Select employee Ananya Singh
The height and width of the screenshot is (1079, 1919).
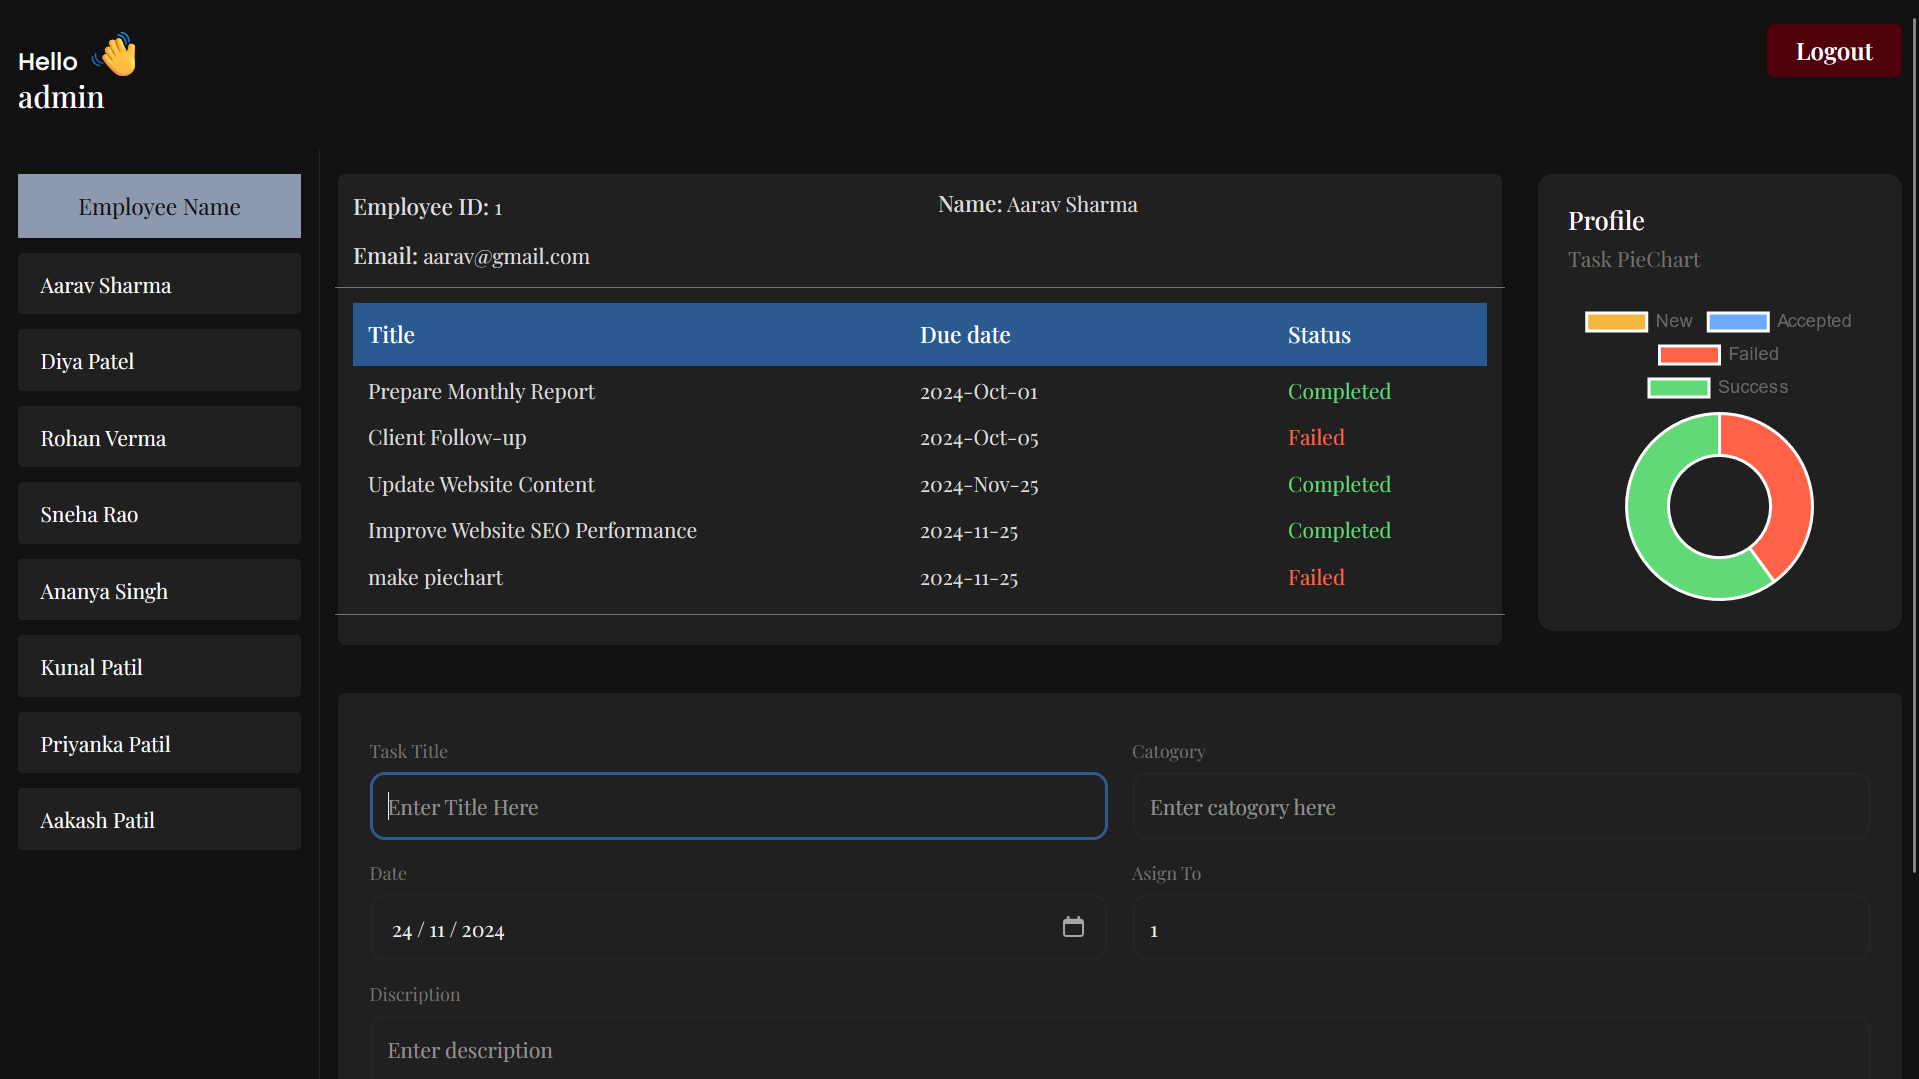(159, 590)
